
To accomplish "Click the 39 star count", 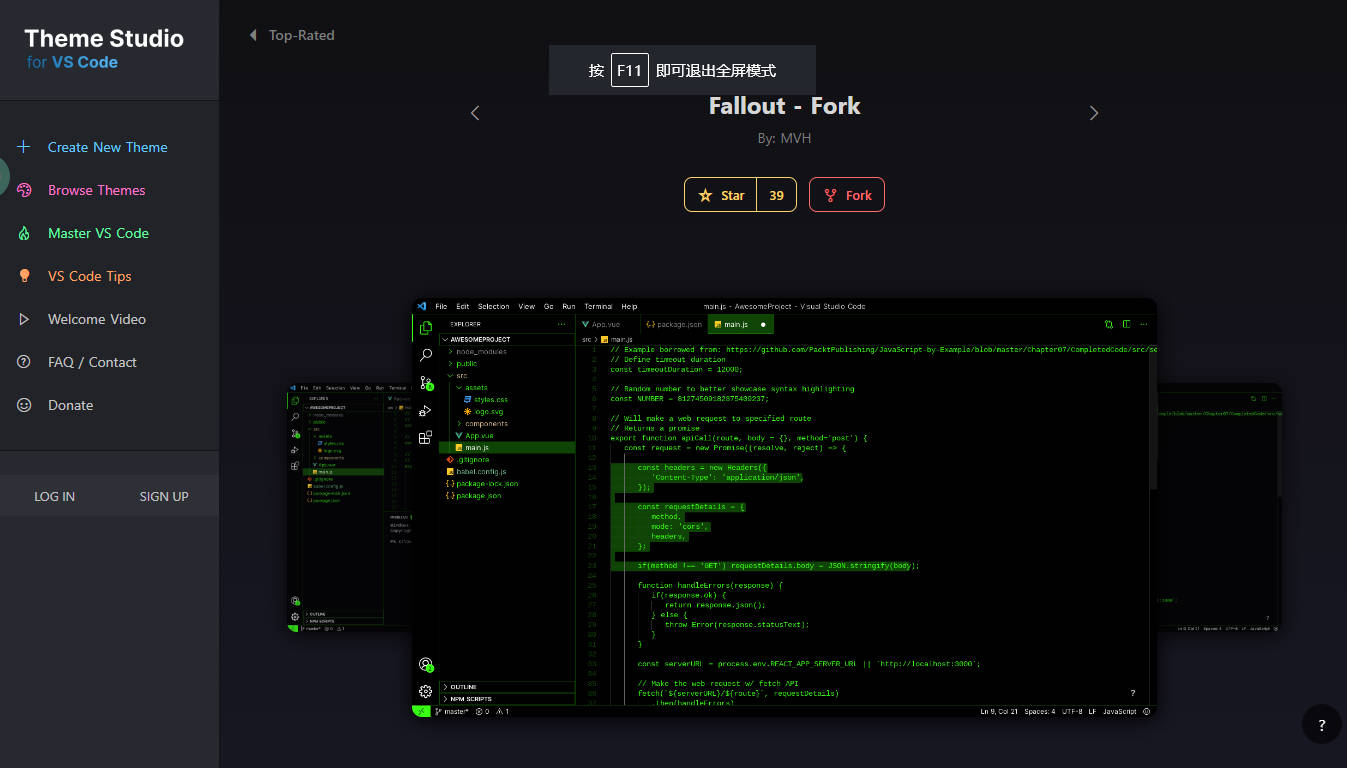I will coord(777,195).
